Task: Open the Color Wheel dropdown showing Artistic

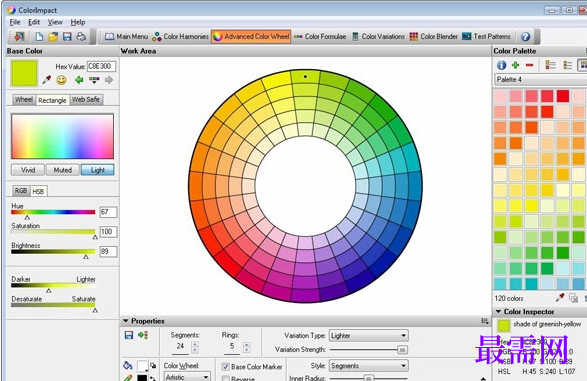Action: (187, 377)
